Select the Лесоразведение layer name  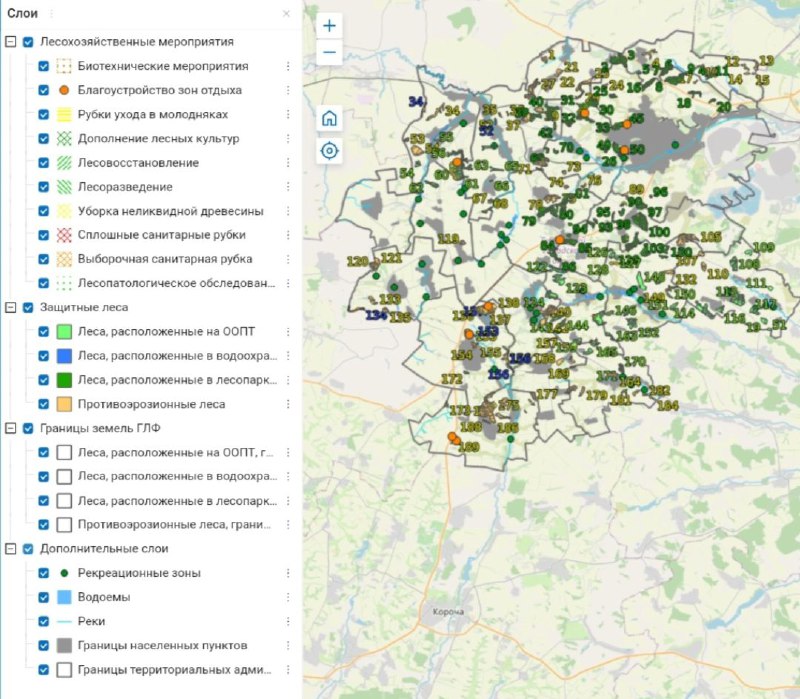[125, 187]
